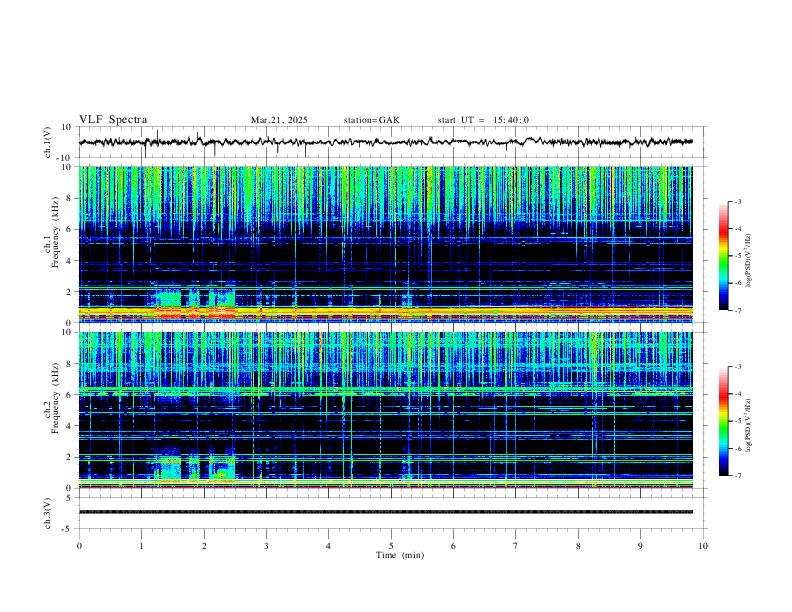Screen dimensions: 792x612
Task: Click the 'VLF Spectra' title text
Action: click(113, 120)
